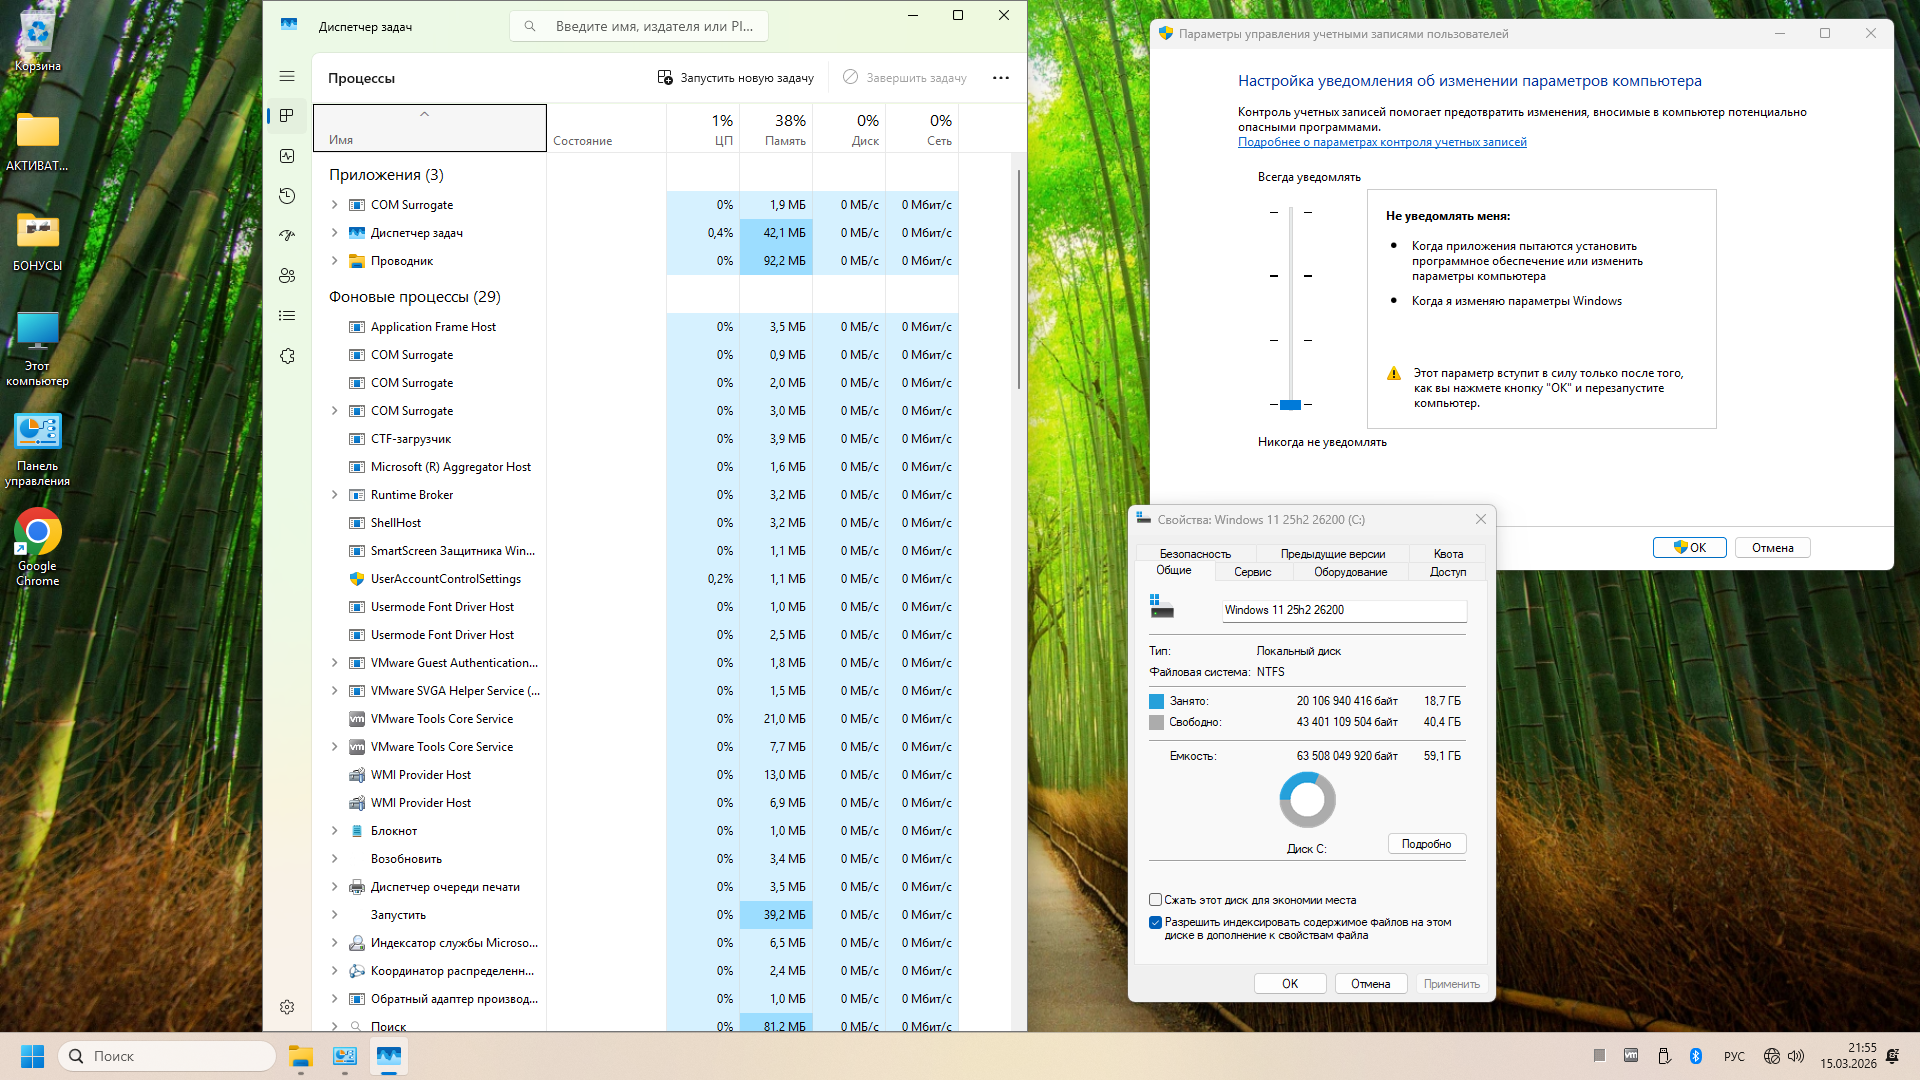Click the UAC notification level slider thumb

click(x=1290, y=405)
